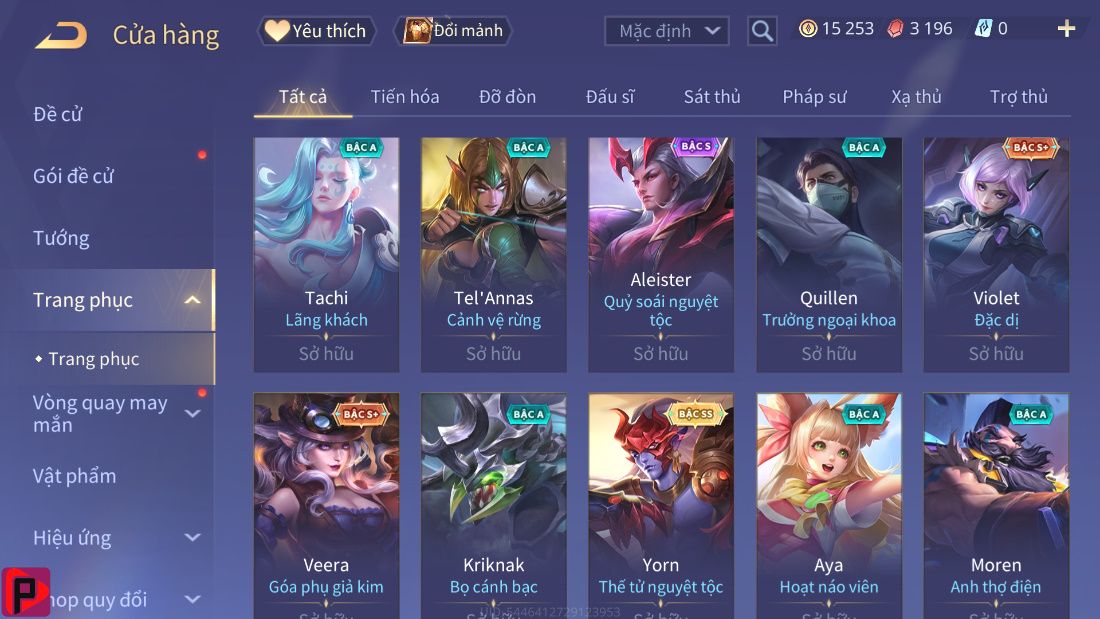Open the Tướng sidebar menu
Viewport: 1100px width, 619px height.
click(61, 239)
